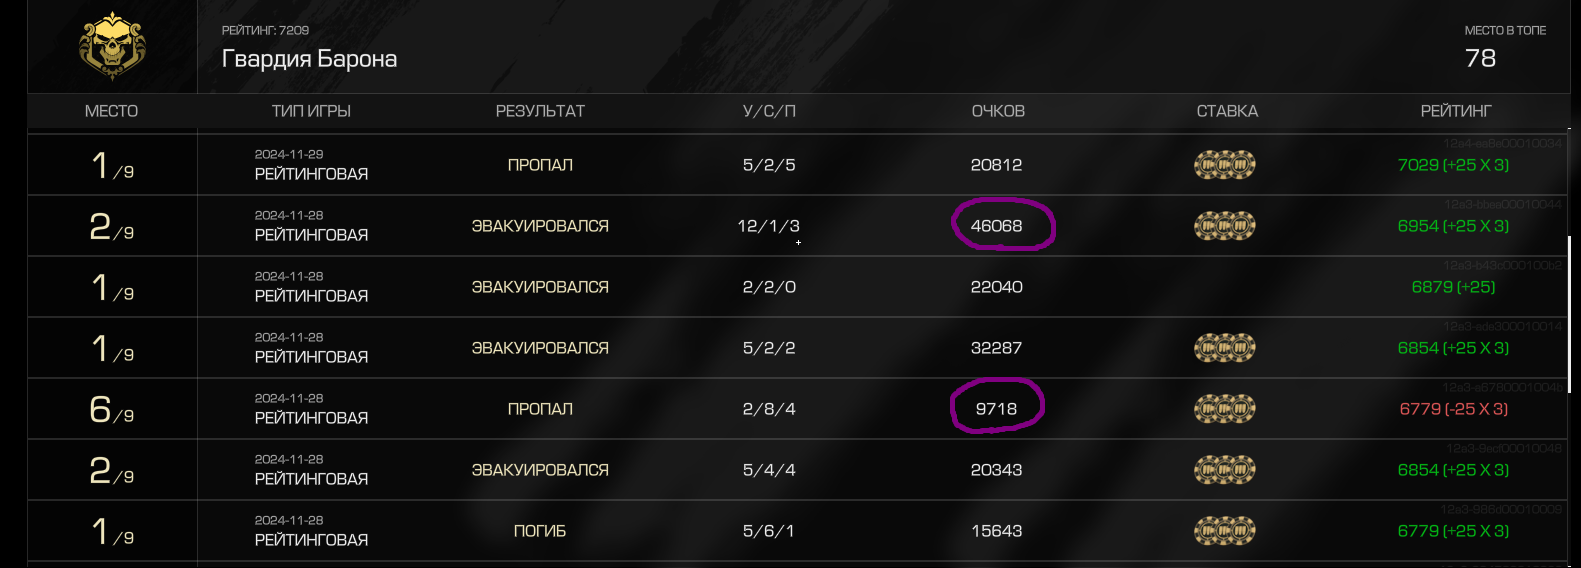Image resolution: width=1581 pixels, height=568 pixels.
Task: Open clan name Гвардия Барона
Action: pyautogui.click(x=309, y=59)
